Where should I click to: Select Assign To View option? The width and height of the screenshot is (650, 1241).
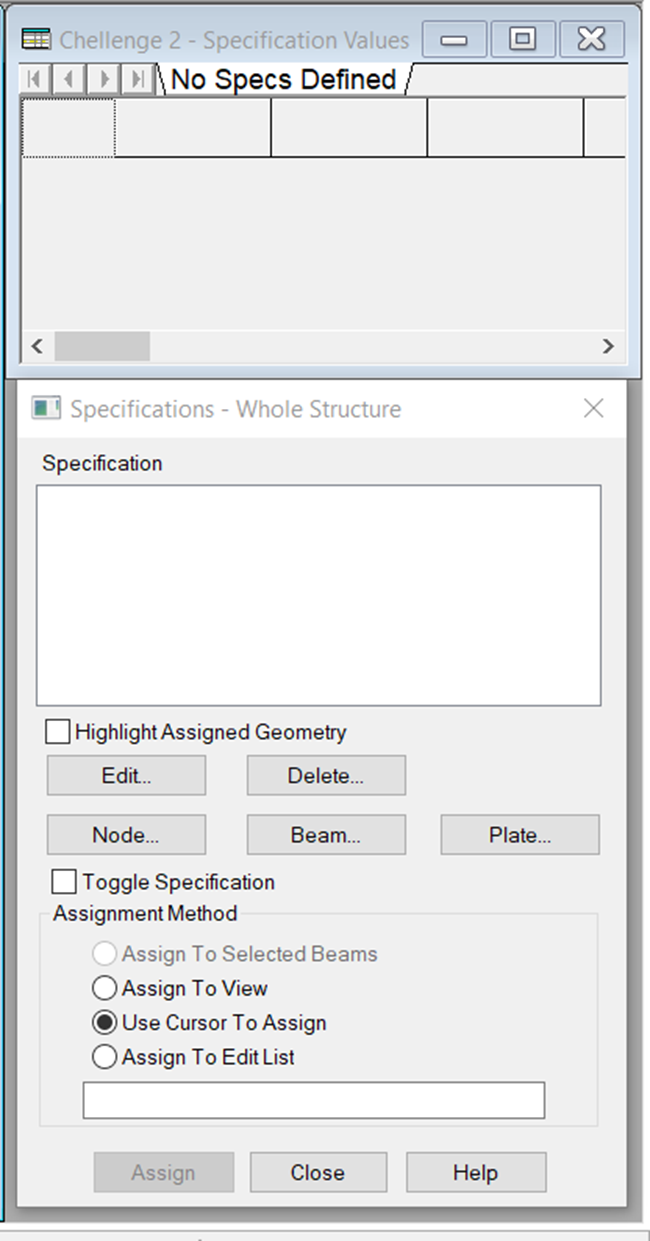pos(105,988)
